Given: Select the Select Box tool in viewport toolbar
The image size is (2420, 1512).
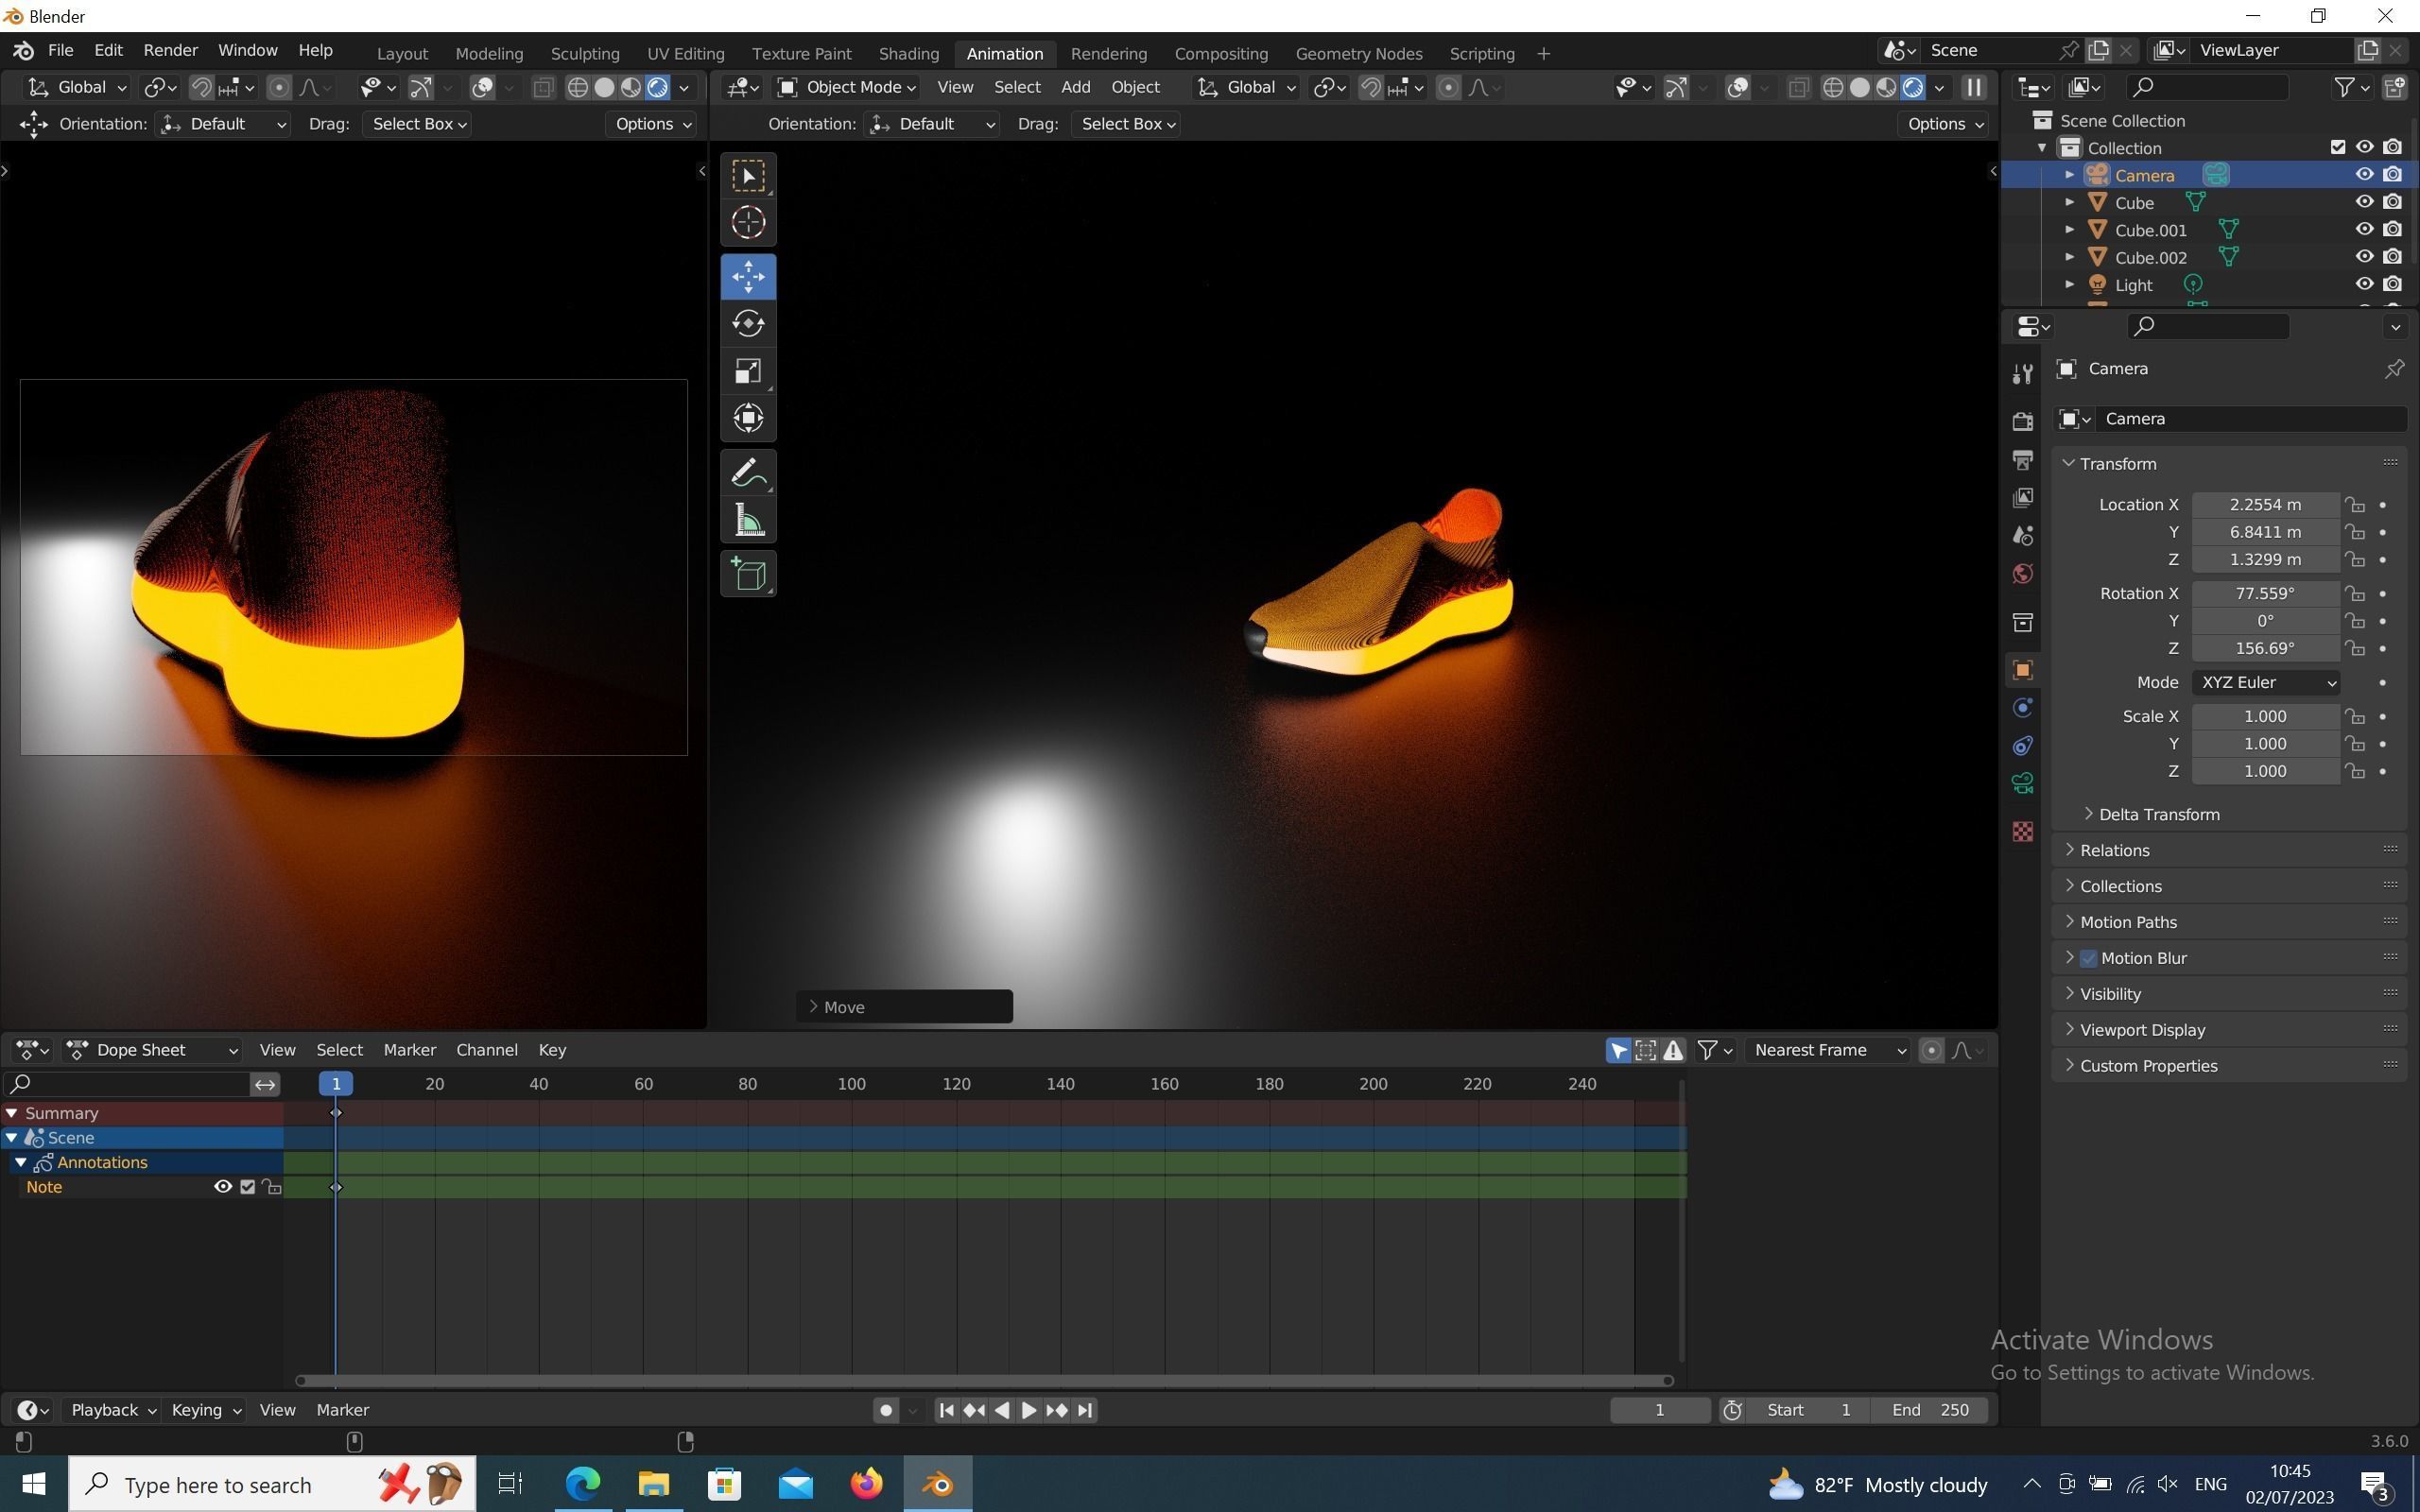Looking at the screenshot, I should 748,176.
